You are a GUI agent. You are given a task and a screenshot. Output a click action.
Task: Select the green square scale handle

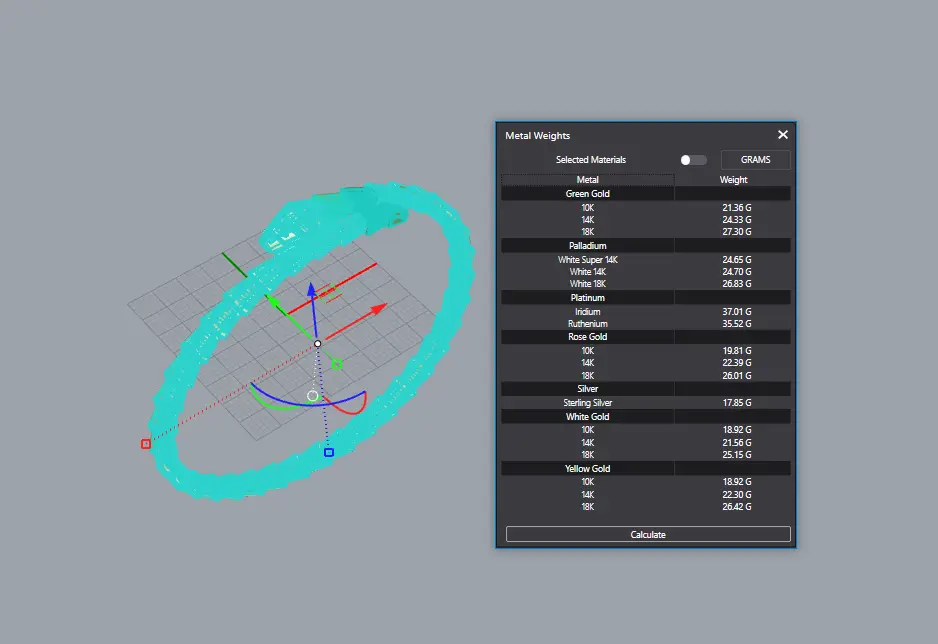point(337,364)
